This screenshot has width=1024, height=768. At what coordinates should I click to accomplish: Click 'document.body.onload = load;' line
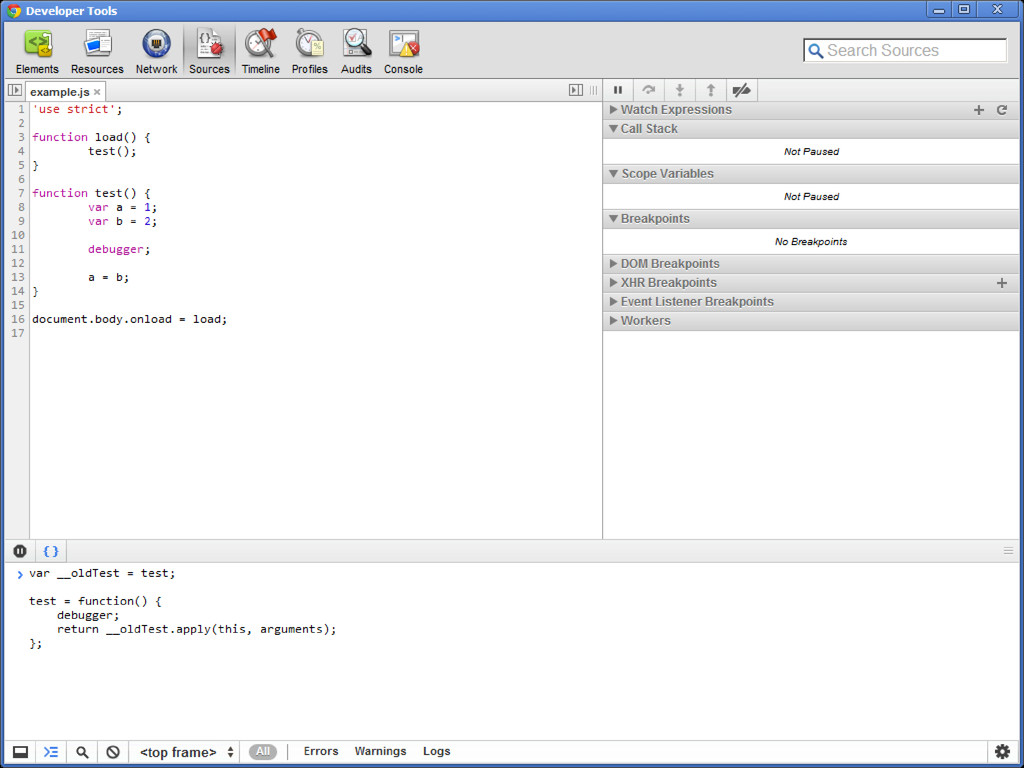pos(129,319)
